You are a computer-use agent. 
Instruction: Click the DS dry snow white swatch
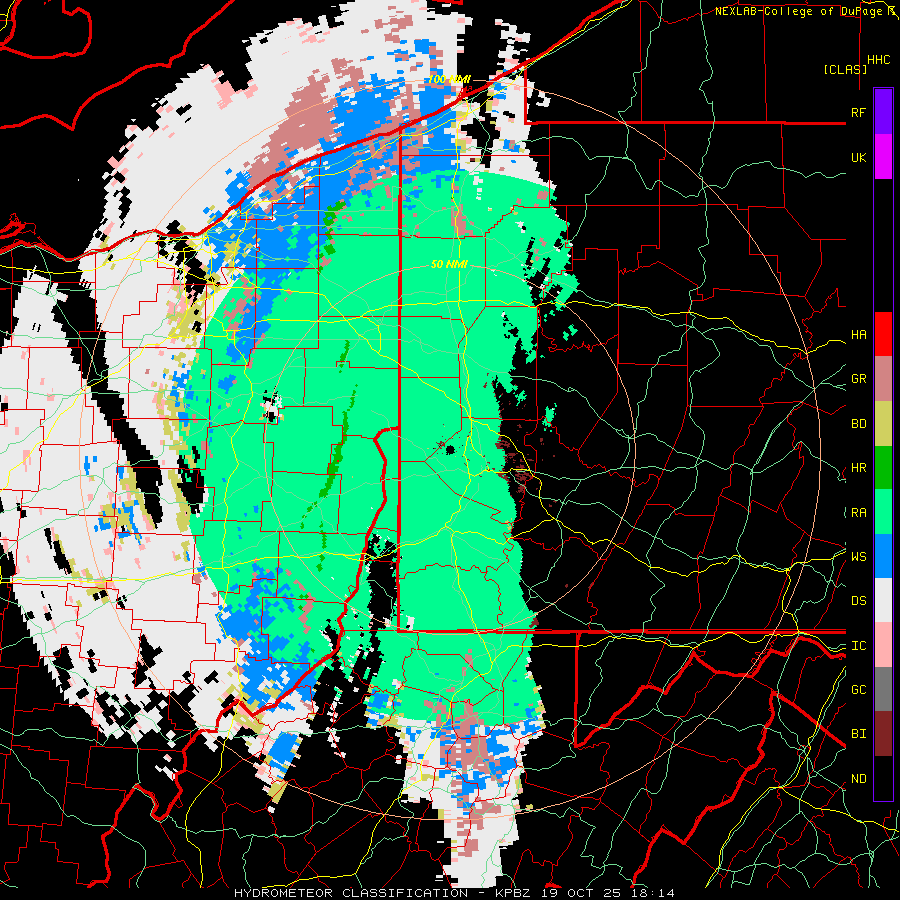pyautogui.click(x=883, y=600)
